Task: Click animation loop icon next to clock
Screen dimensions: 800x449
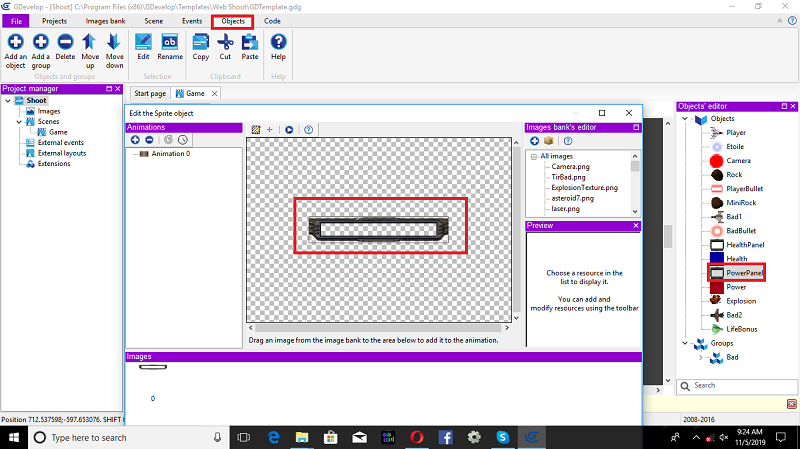Action: click(168, 140)
